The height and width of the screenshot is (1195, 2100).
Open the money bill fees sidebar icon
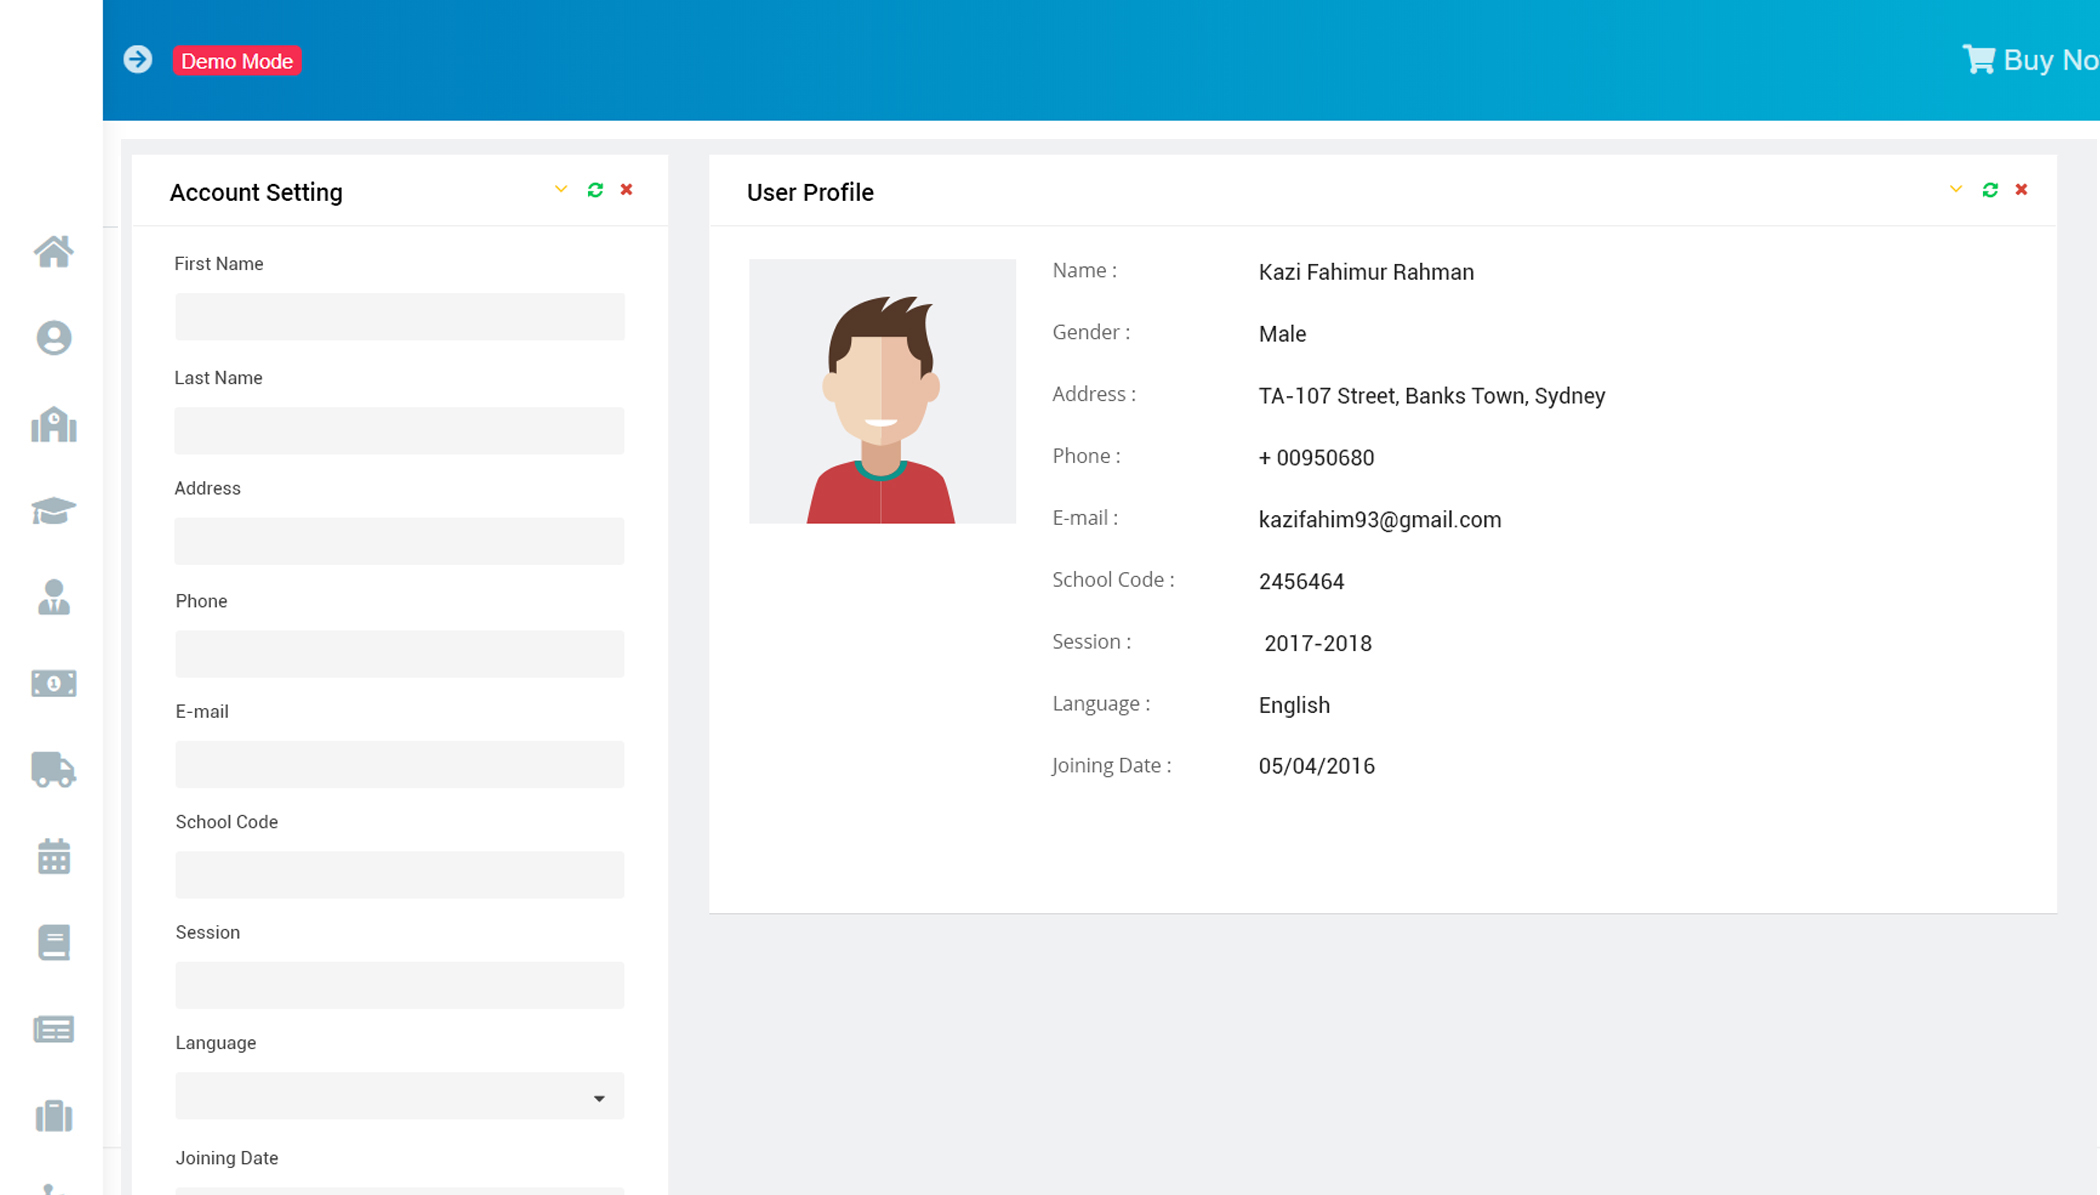click(54, 683)
